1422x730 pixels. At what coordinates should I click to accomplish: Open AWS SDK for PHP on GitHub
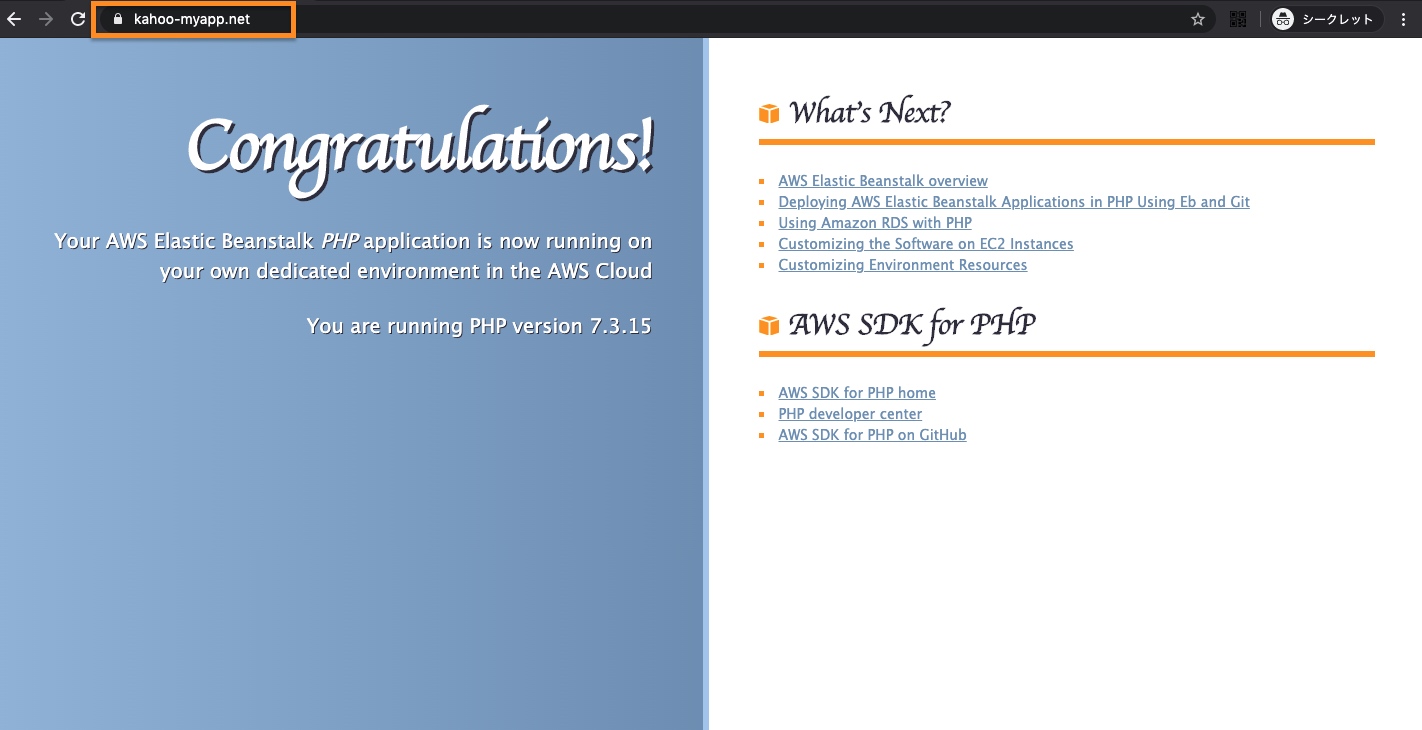872,435
